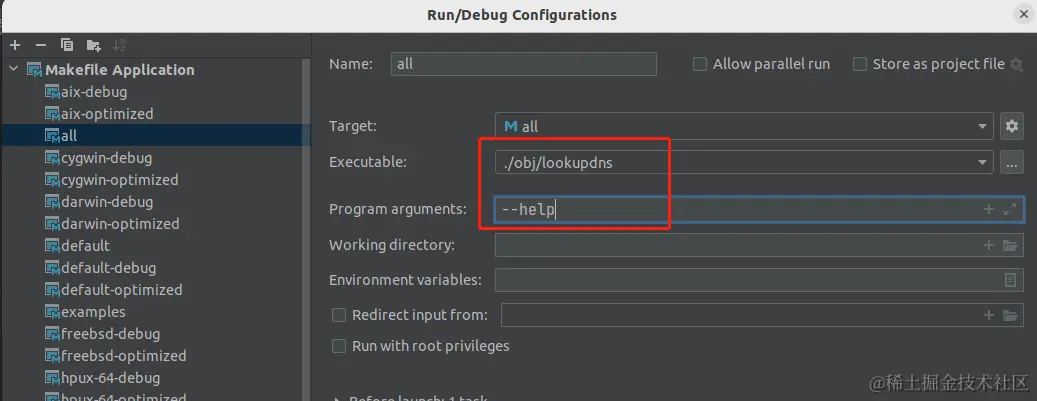Insert macro into Redirect input field
The image size is (1037, 401).
[x=989, y=315]
